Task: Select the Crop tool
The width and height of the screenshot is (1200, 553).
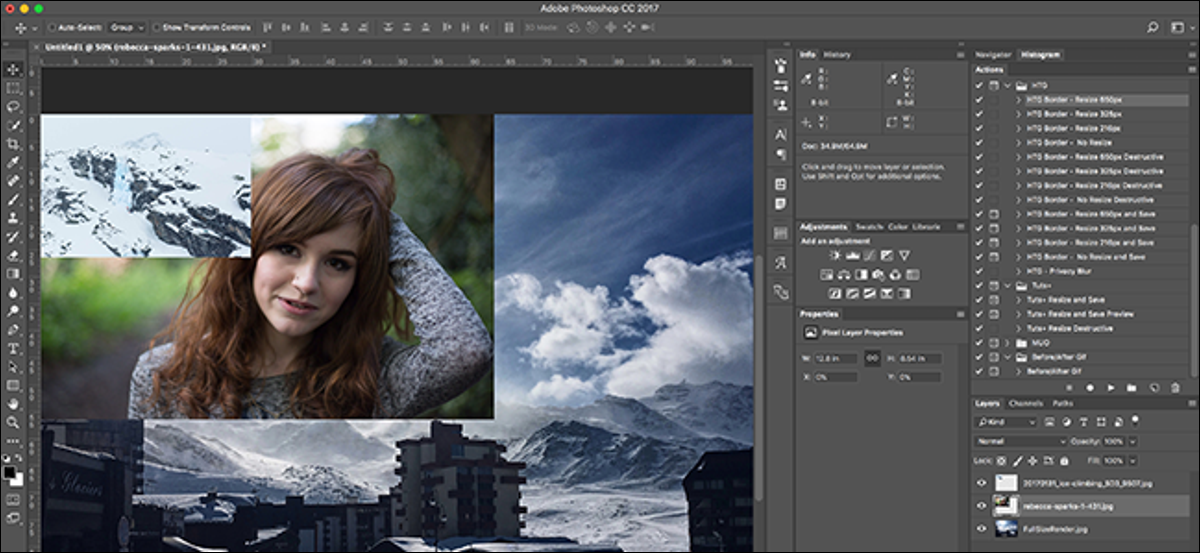Action: (14, 143)
